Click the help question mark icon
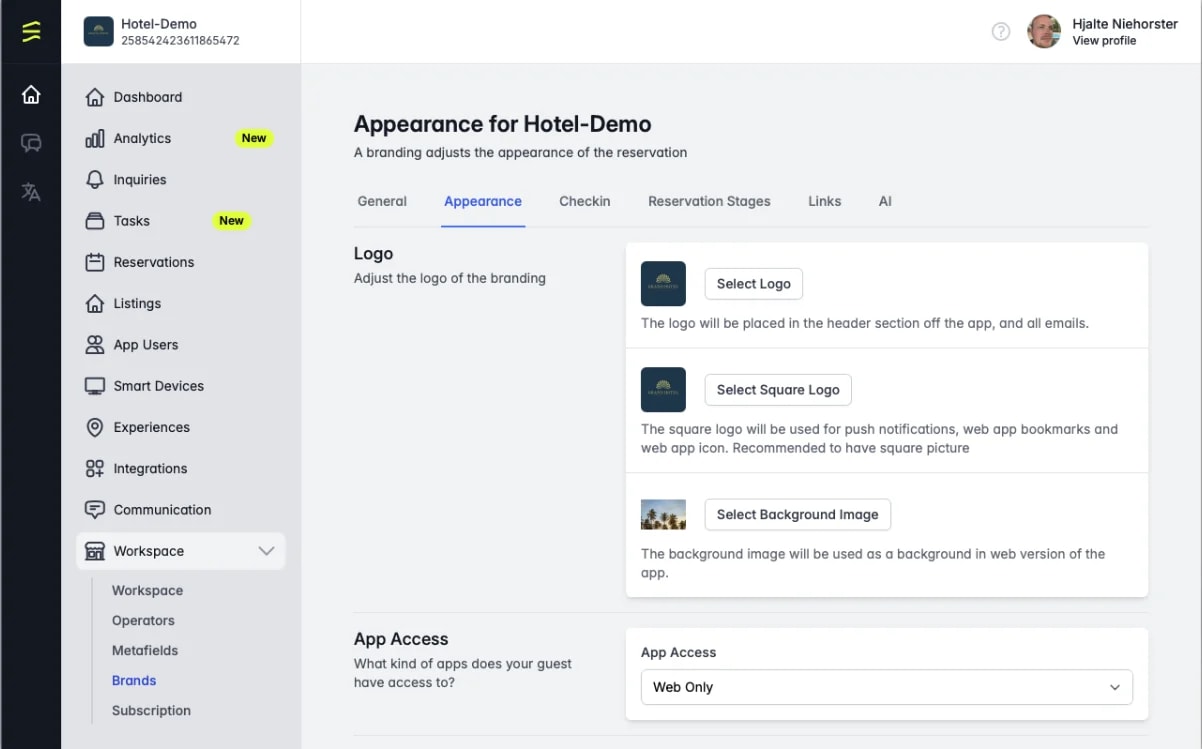This screenshot has height=749, width=1202. pyautogui.click(x=1001, y=31)
